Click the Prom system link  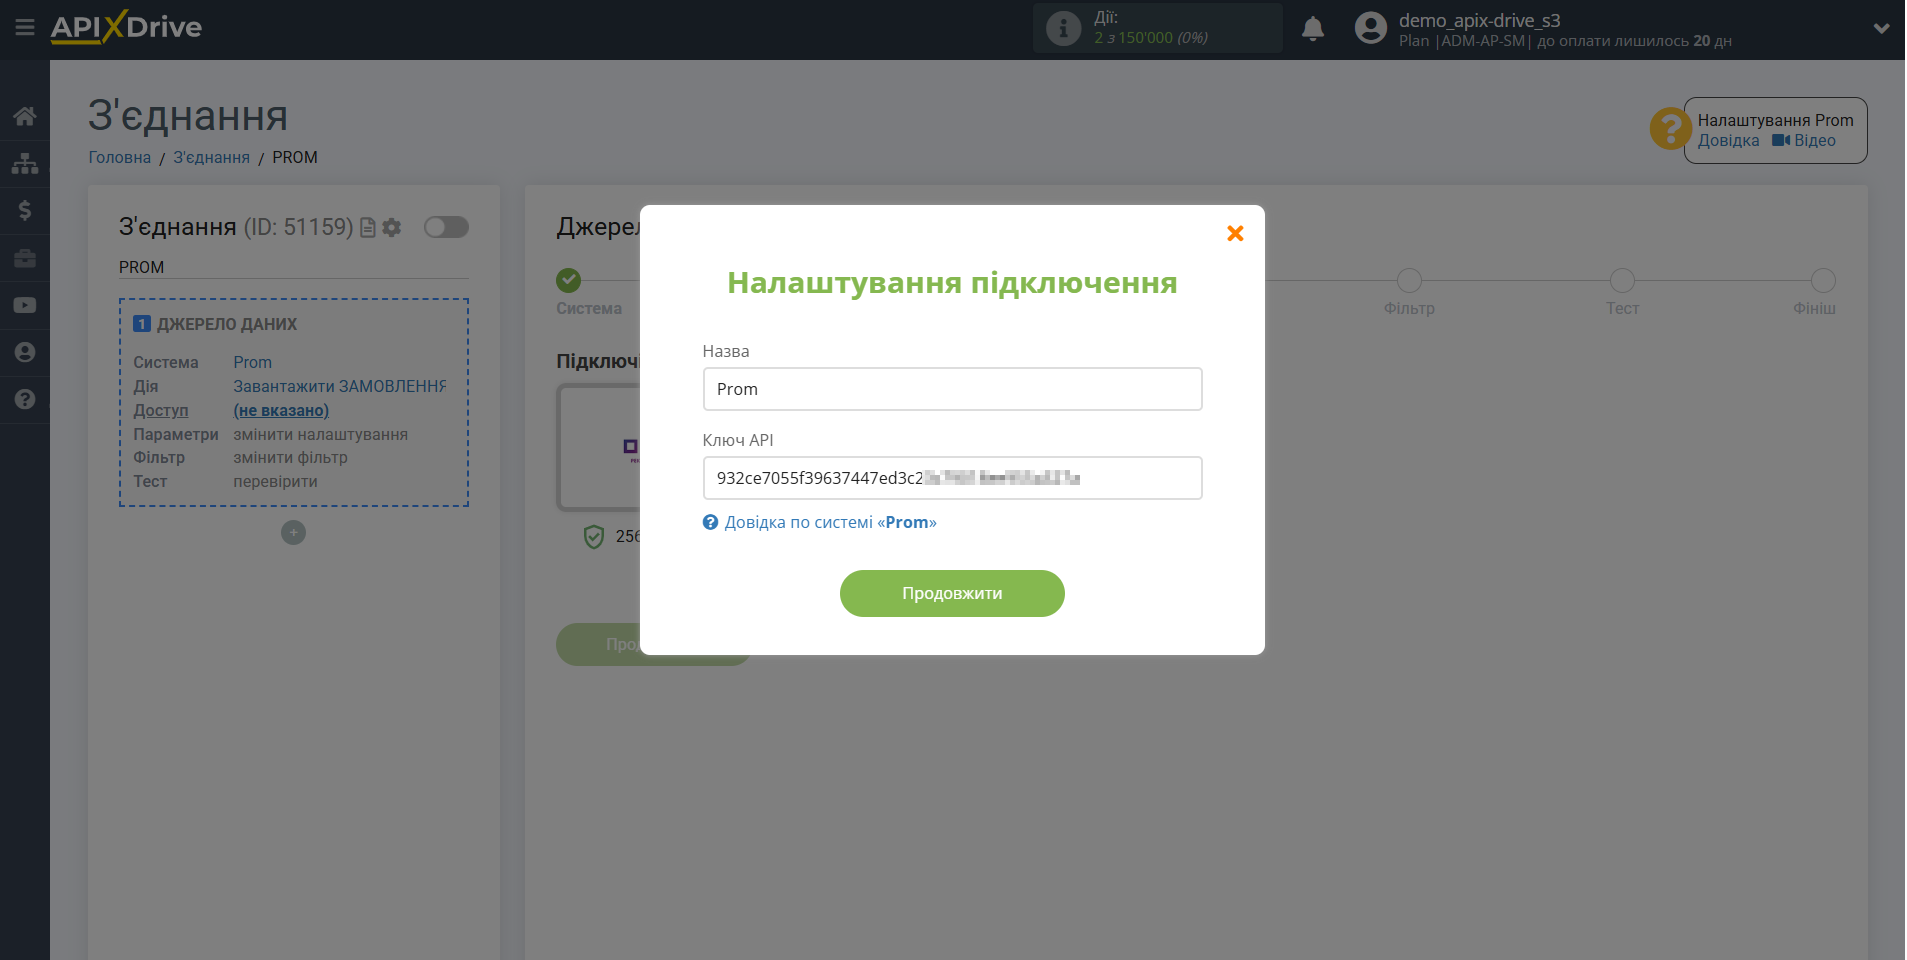pos(252,362)
